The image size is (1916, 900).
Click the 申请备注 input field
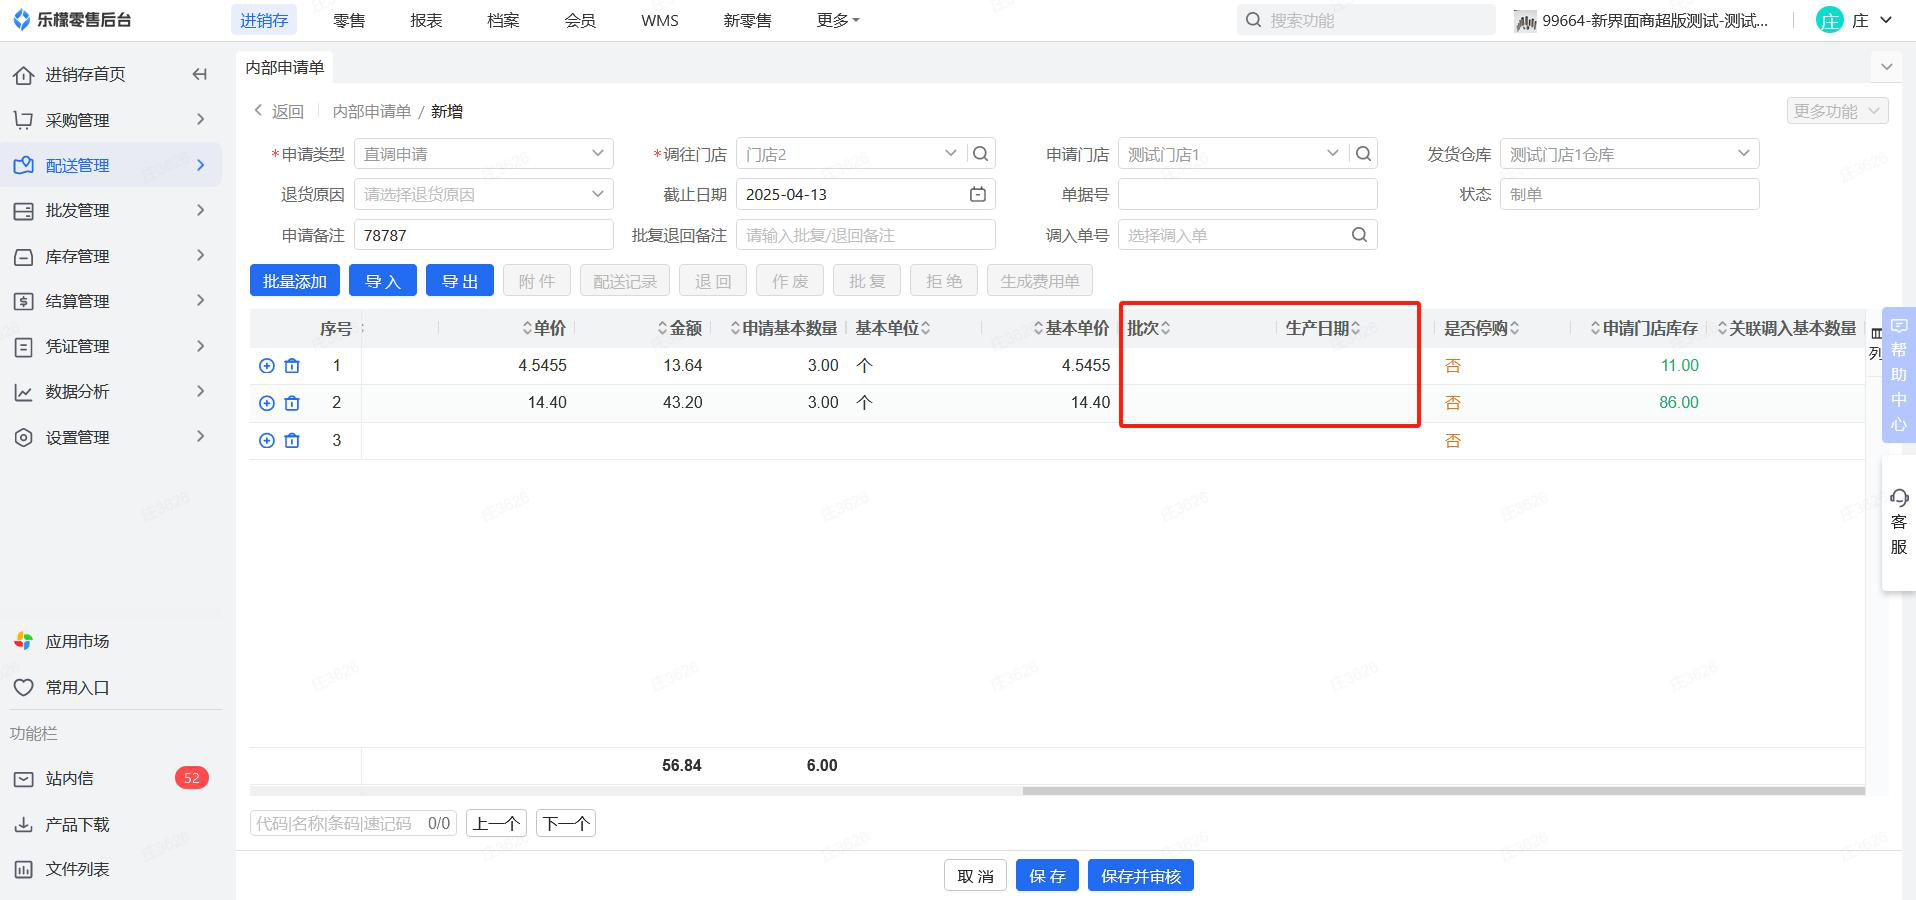[483, 235]
